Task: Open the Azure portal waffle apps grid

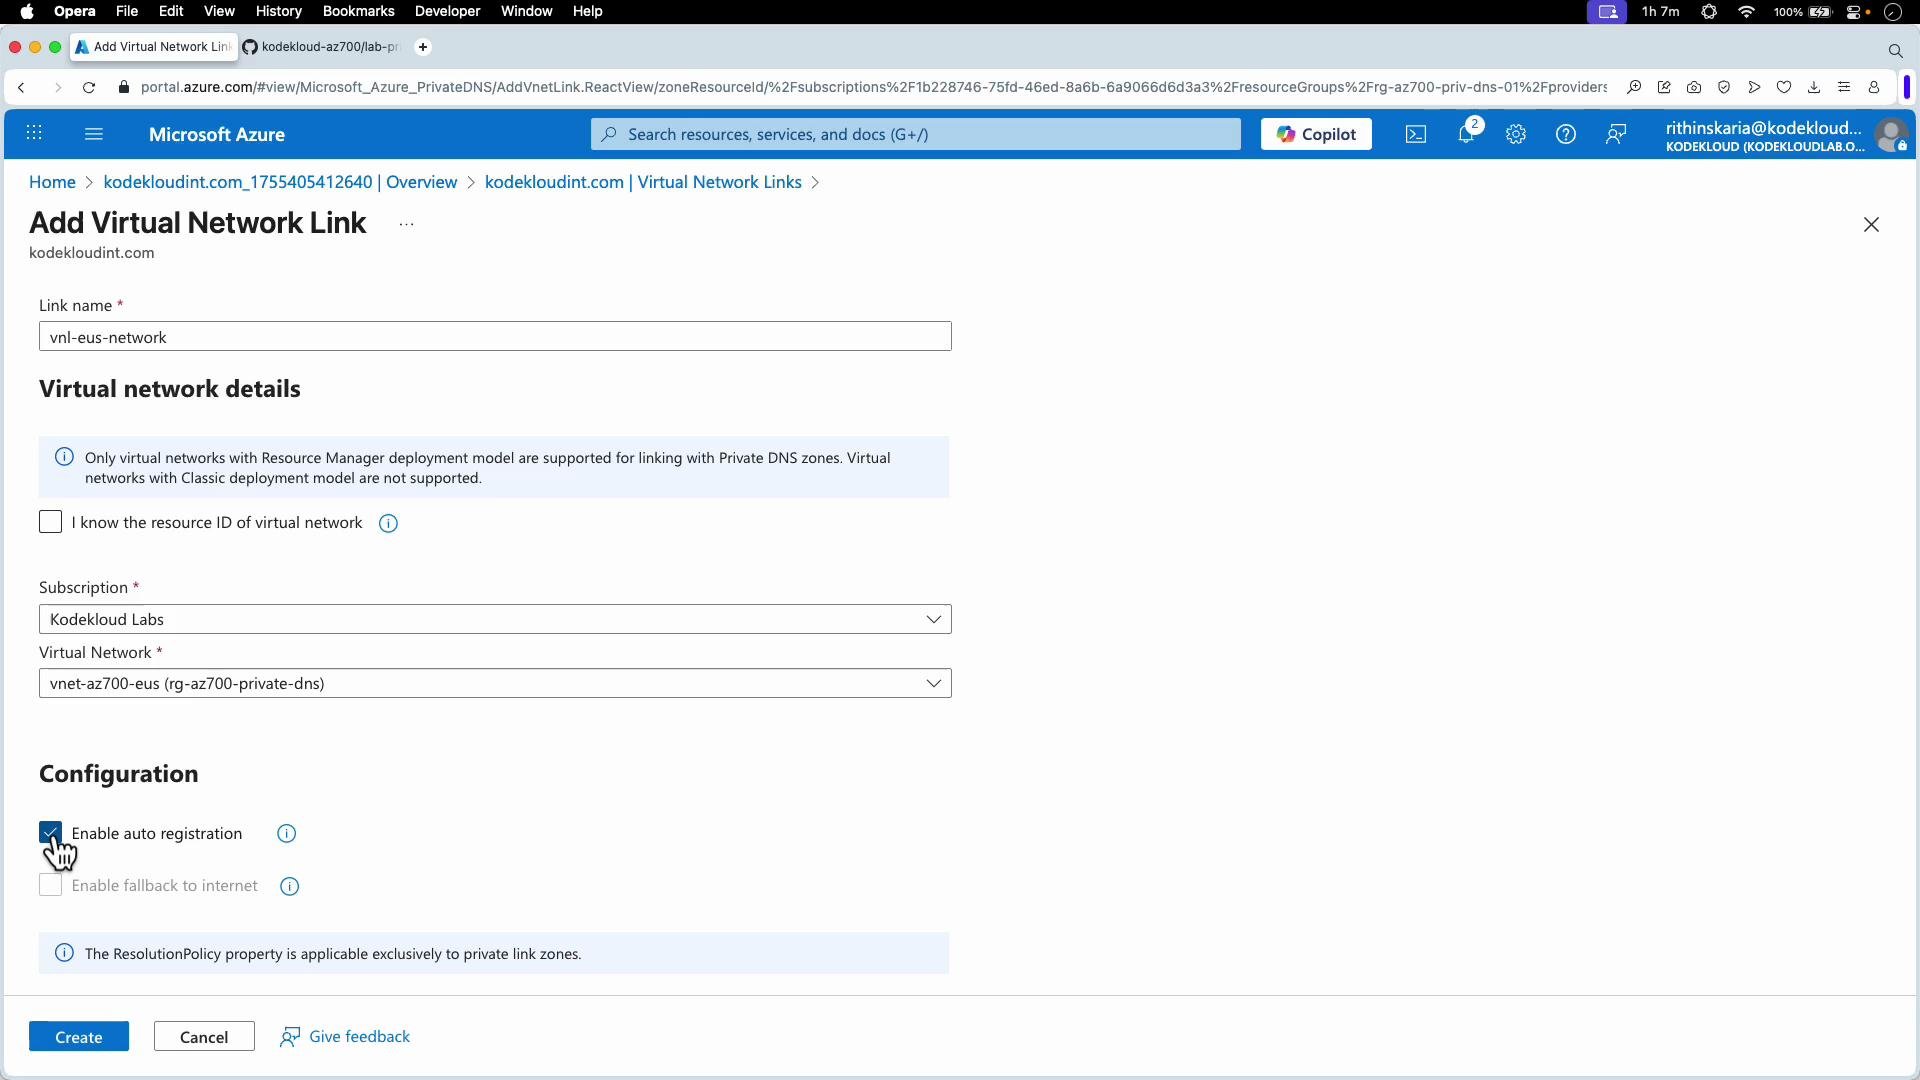Action: [34, 134]
